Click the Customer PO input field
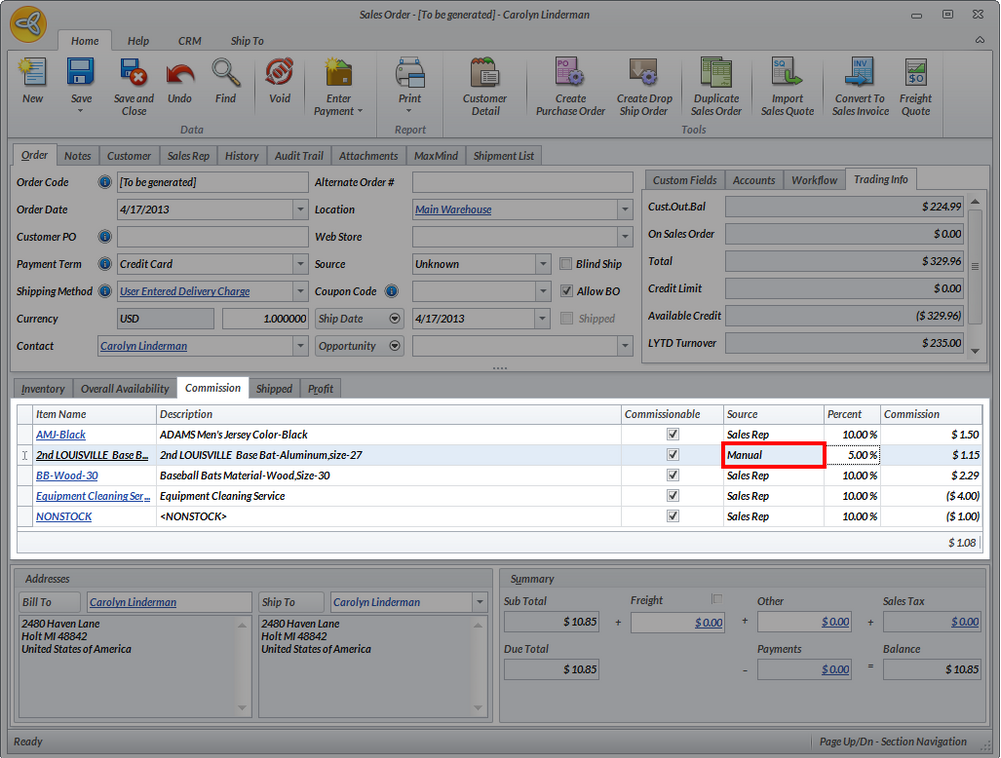 212,237
